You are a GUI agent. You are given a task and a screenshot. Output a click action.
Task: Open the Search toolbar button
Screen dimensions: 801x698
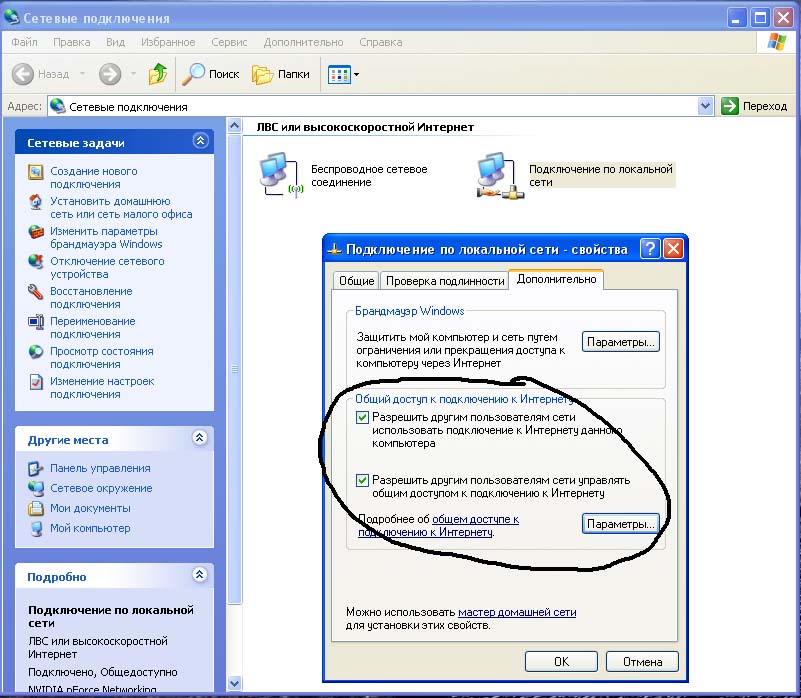point(211,74)
